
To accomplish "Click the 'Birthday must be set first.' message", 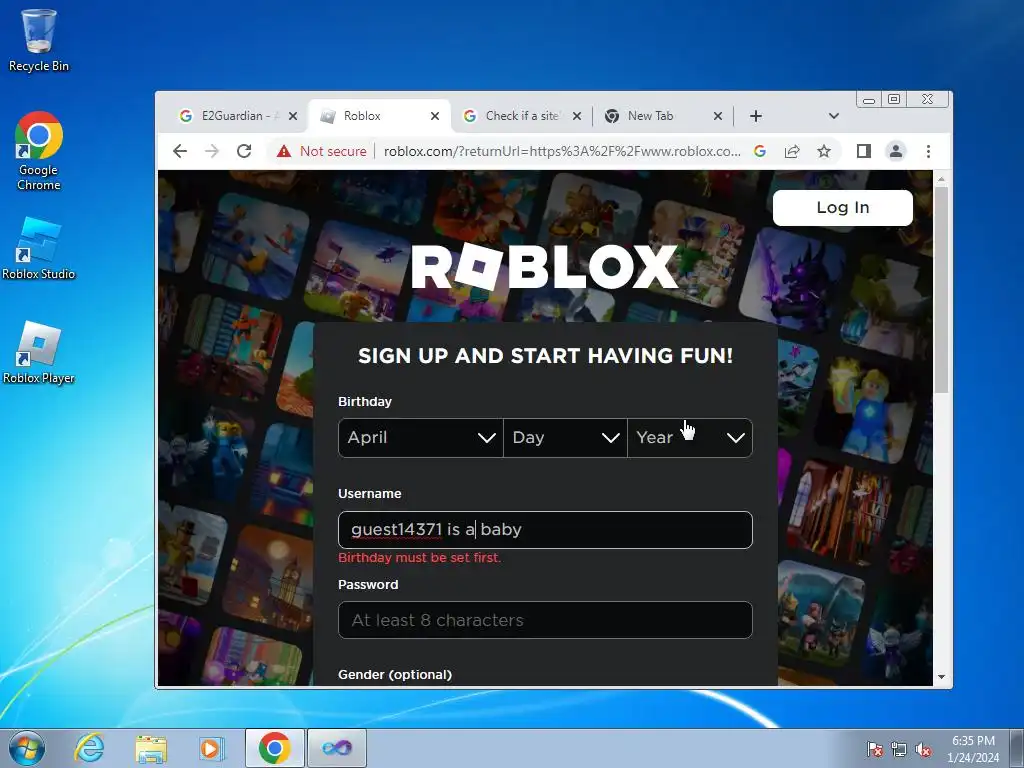I will click(x=419, y=558).
